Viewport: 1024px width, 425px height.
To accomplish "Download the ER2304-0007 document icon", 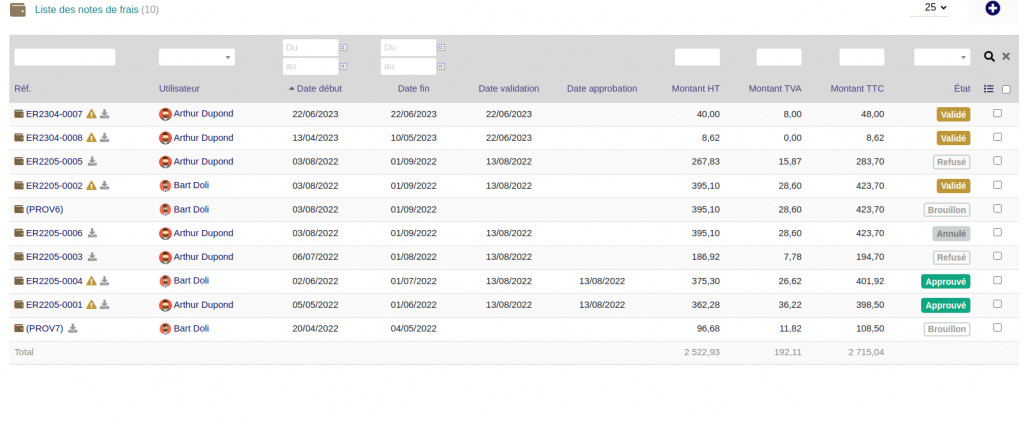I will (104, 114).
